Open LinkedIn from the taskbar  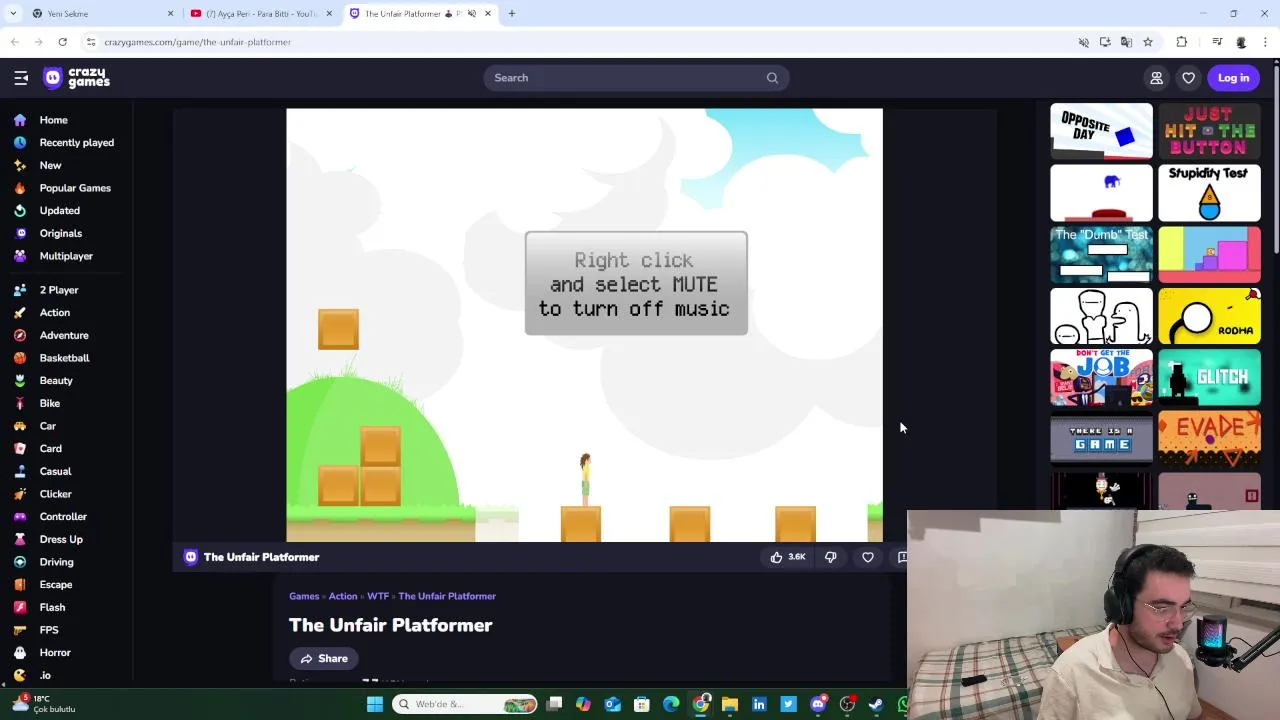coord(759,704)
